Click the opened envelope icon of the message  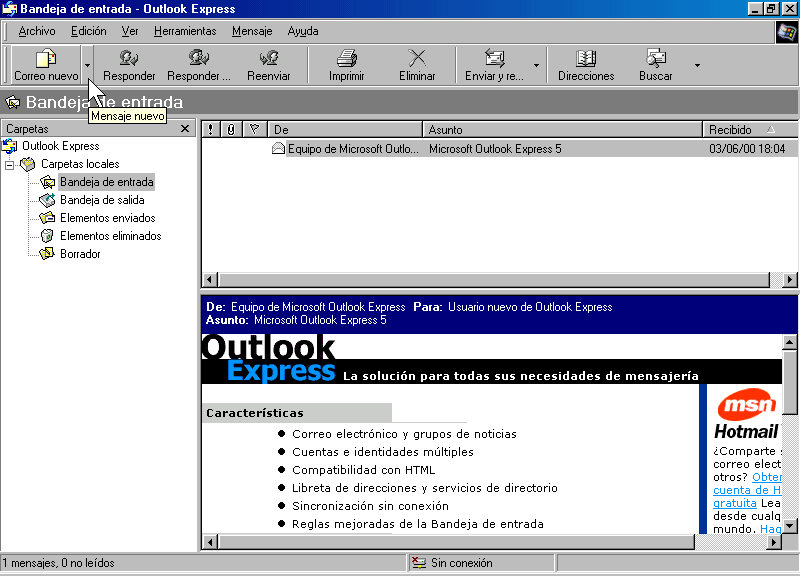(x=278, y=148)
